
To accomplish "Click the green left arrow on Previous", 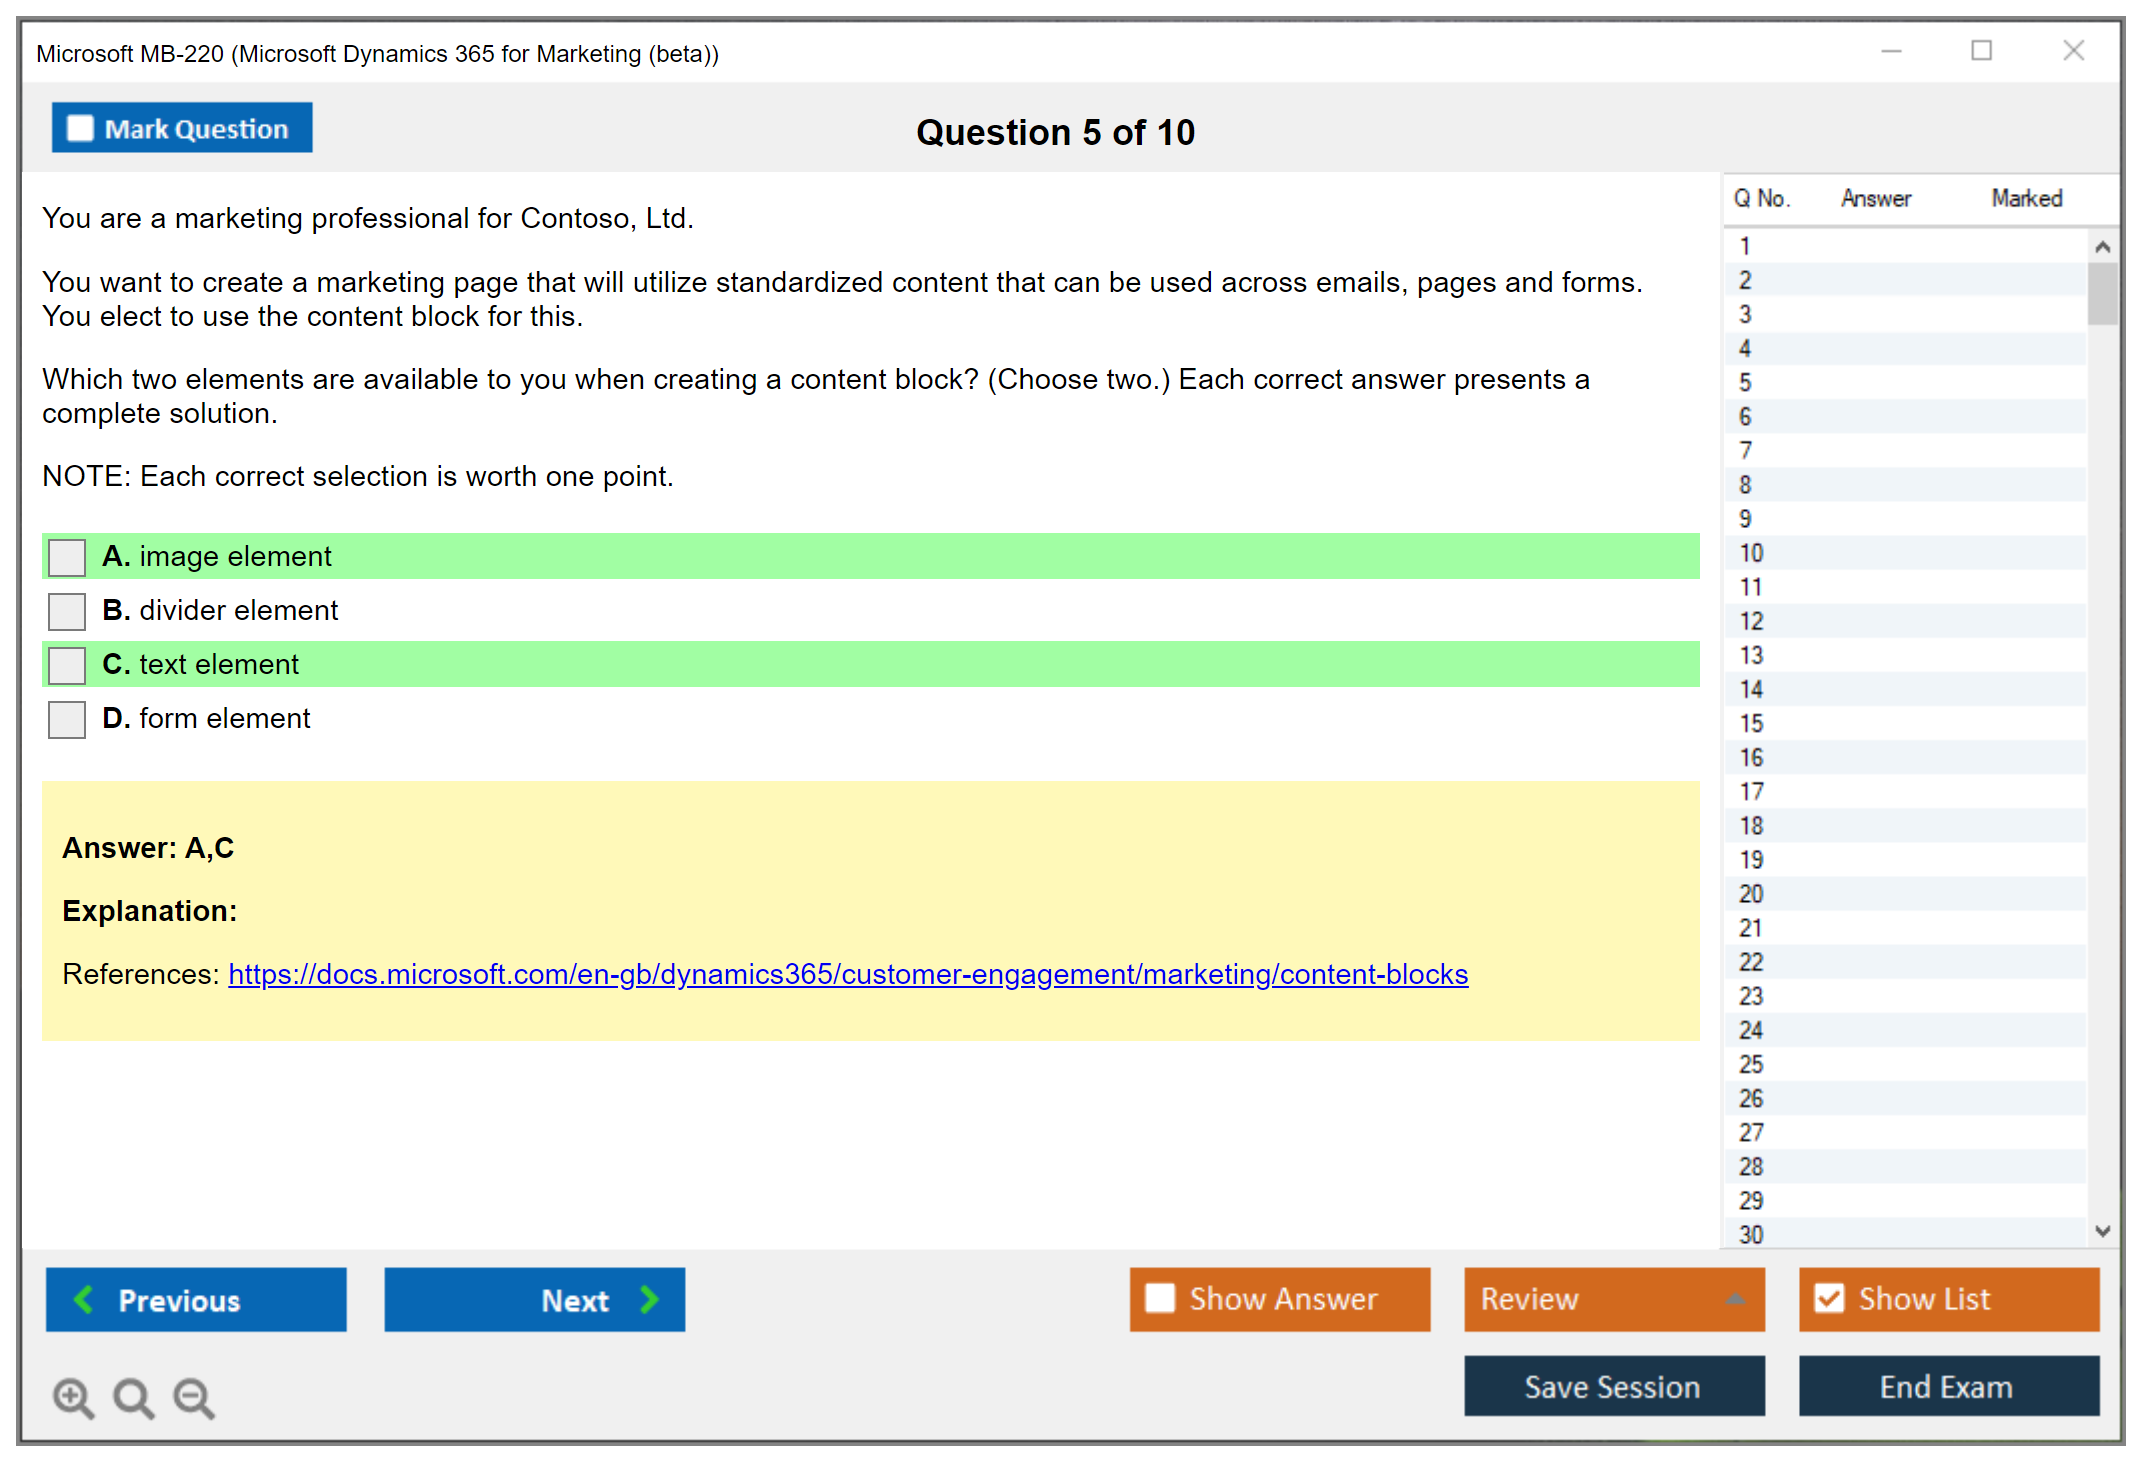I will [84, 1299].
